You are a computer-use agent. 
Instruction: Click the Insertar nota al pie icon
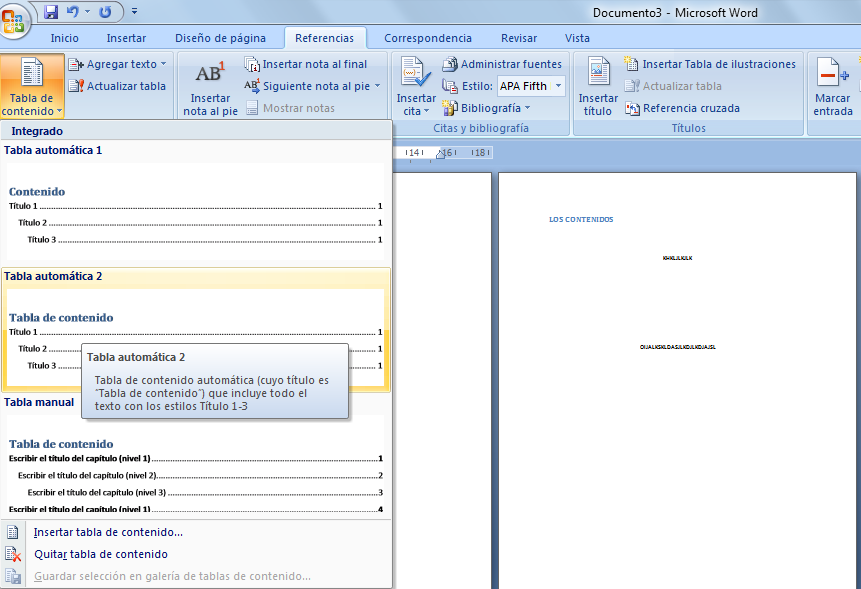pos(210,74)
